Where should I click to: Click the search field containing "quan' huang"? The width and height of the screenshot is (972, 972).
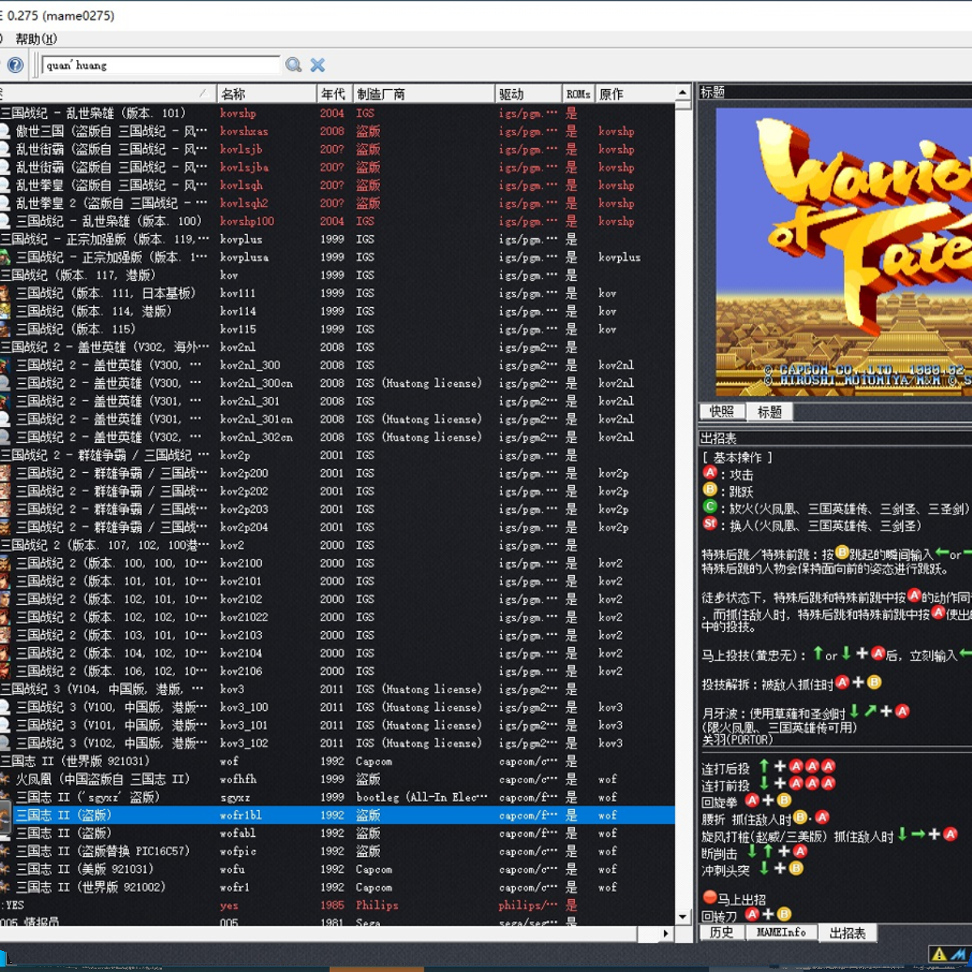161,65
